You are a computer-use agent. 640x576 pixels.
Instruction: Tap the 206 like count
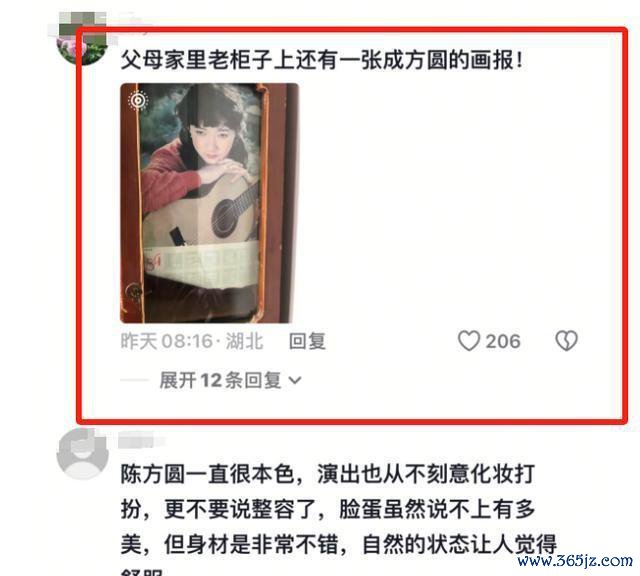click(x=503, y=341)
